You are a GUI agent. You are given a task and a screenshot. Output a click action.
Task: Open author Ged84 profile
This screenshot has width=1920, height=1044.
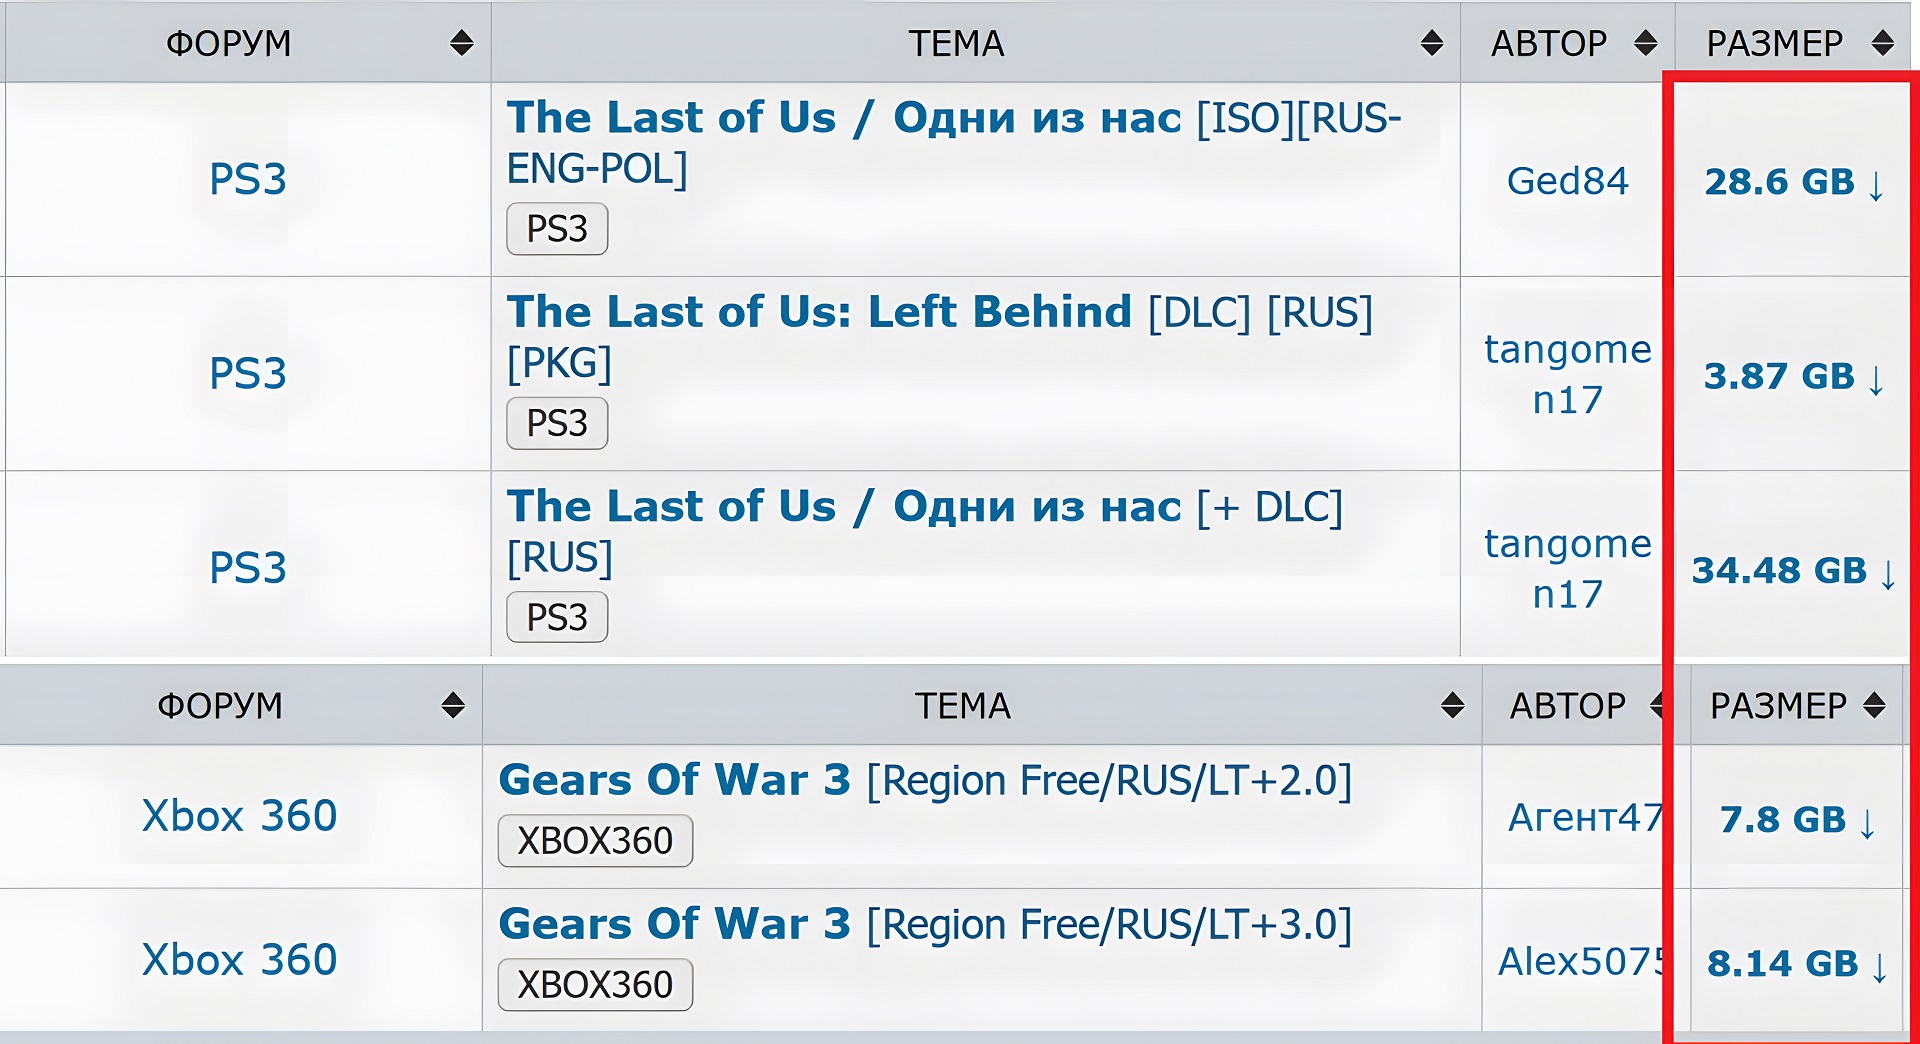pyautogui.click(x=1567, y=181)
